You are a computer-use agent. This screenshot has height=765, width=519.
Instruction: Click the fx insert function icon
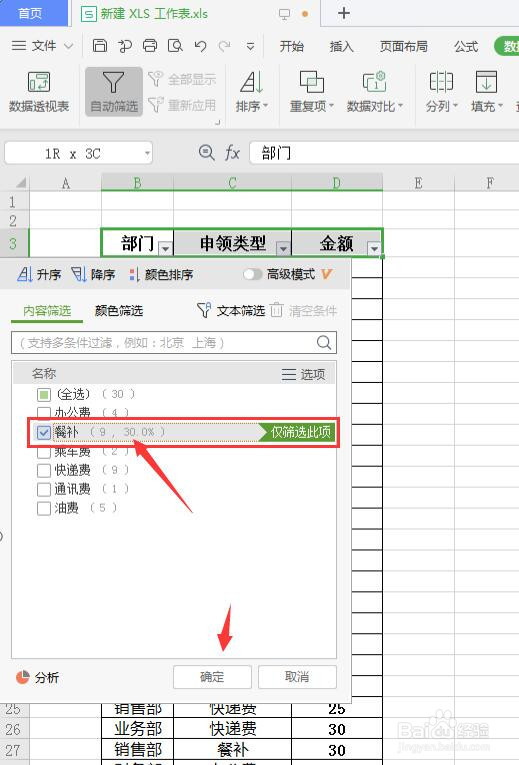point(232,153)
